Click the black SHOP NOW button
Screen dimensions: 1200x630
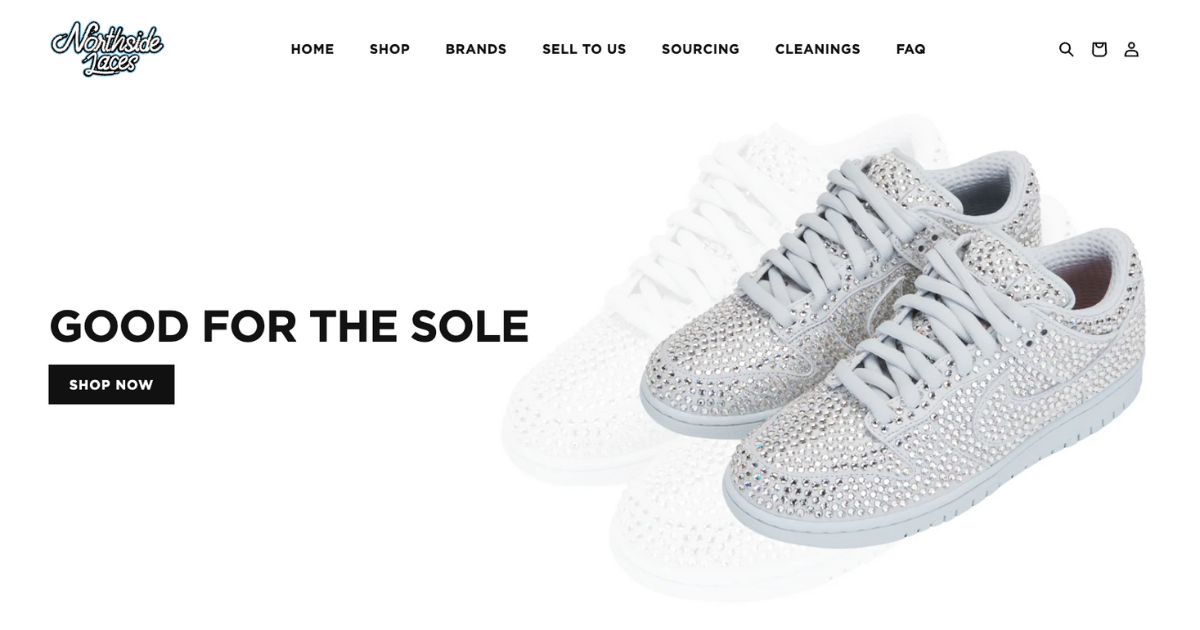(111, 384)
